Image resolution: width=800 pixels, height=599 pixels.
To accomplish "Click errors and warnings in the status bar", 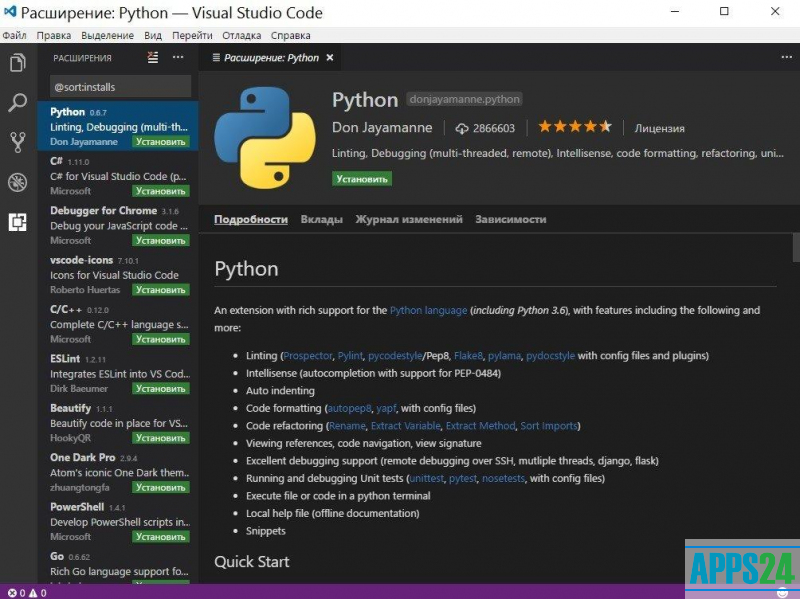I will [27, 592].
